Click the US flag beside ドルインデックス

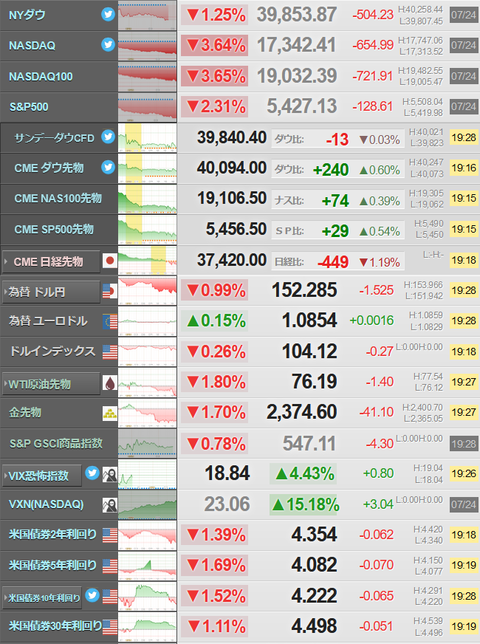tap(110, 352)
